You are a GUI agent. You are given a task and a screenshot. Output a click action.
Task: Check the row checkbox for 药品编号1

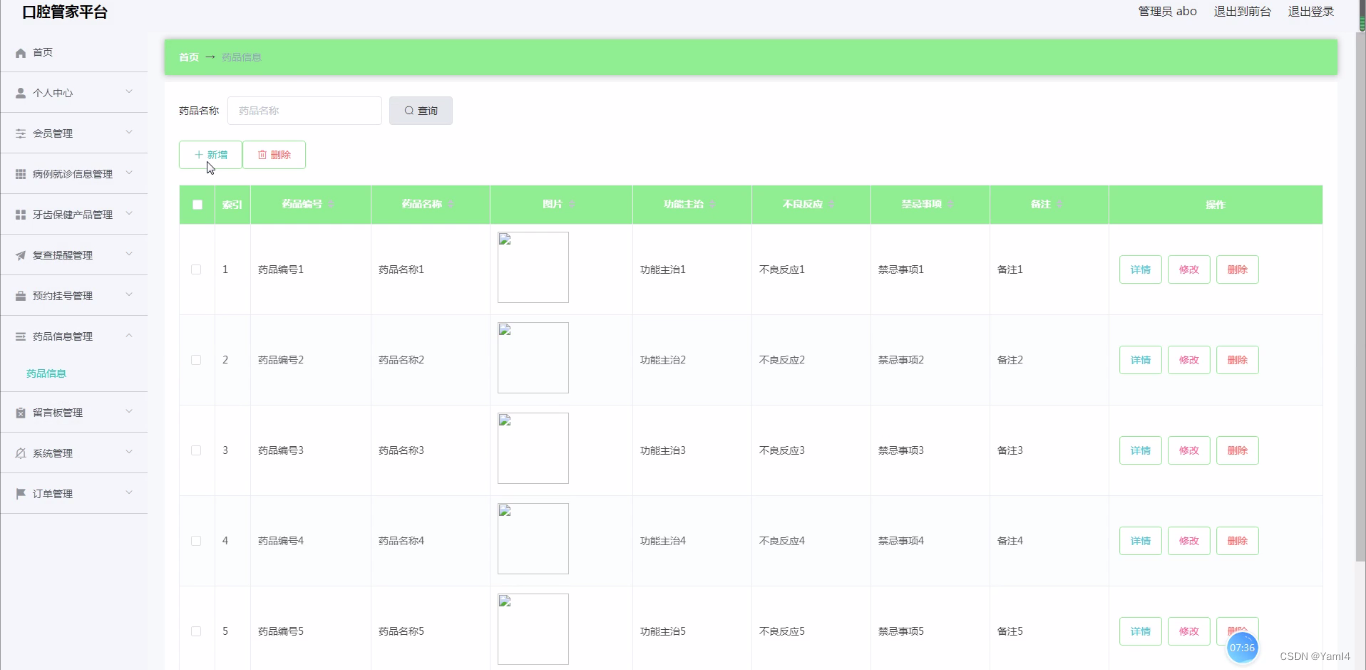[x=196, y=269]
